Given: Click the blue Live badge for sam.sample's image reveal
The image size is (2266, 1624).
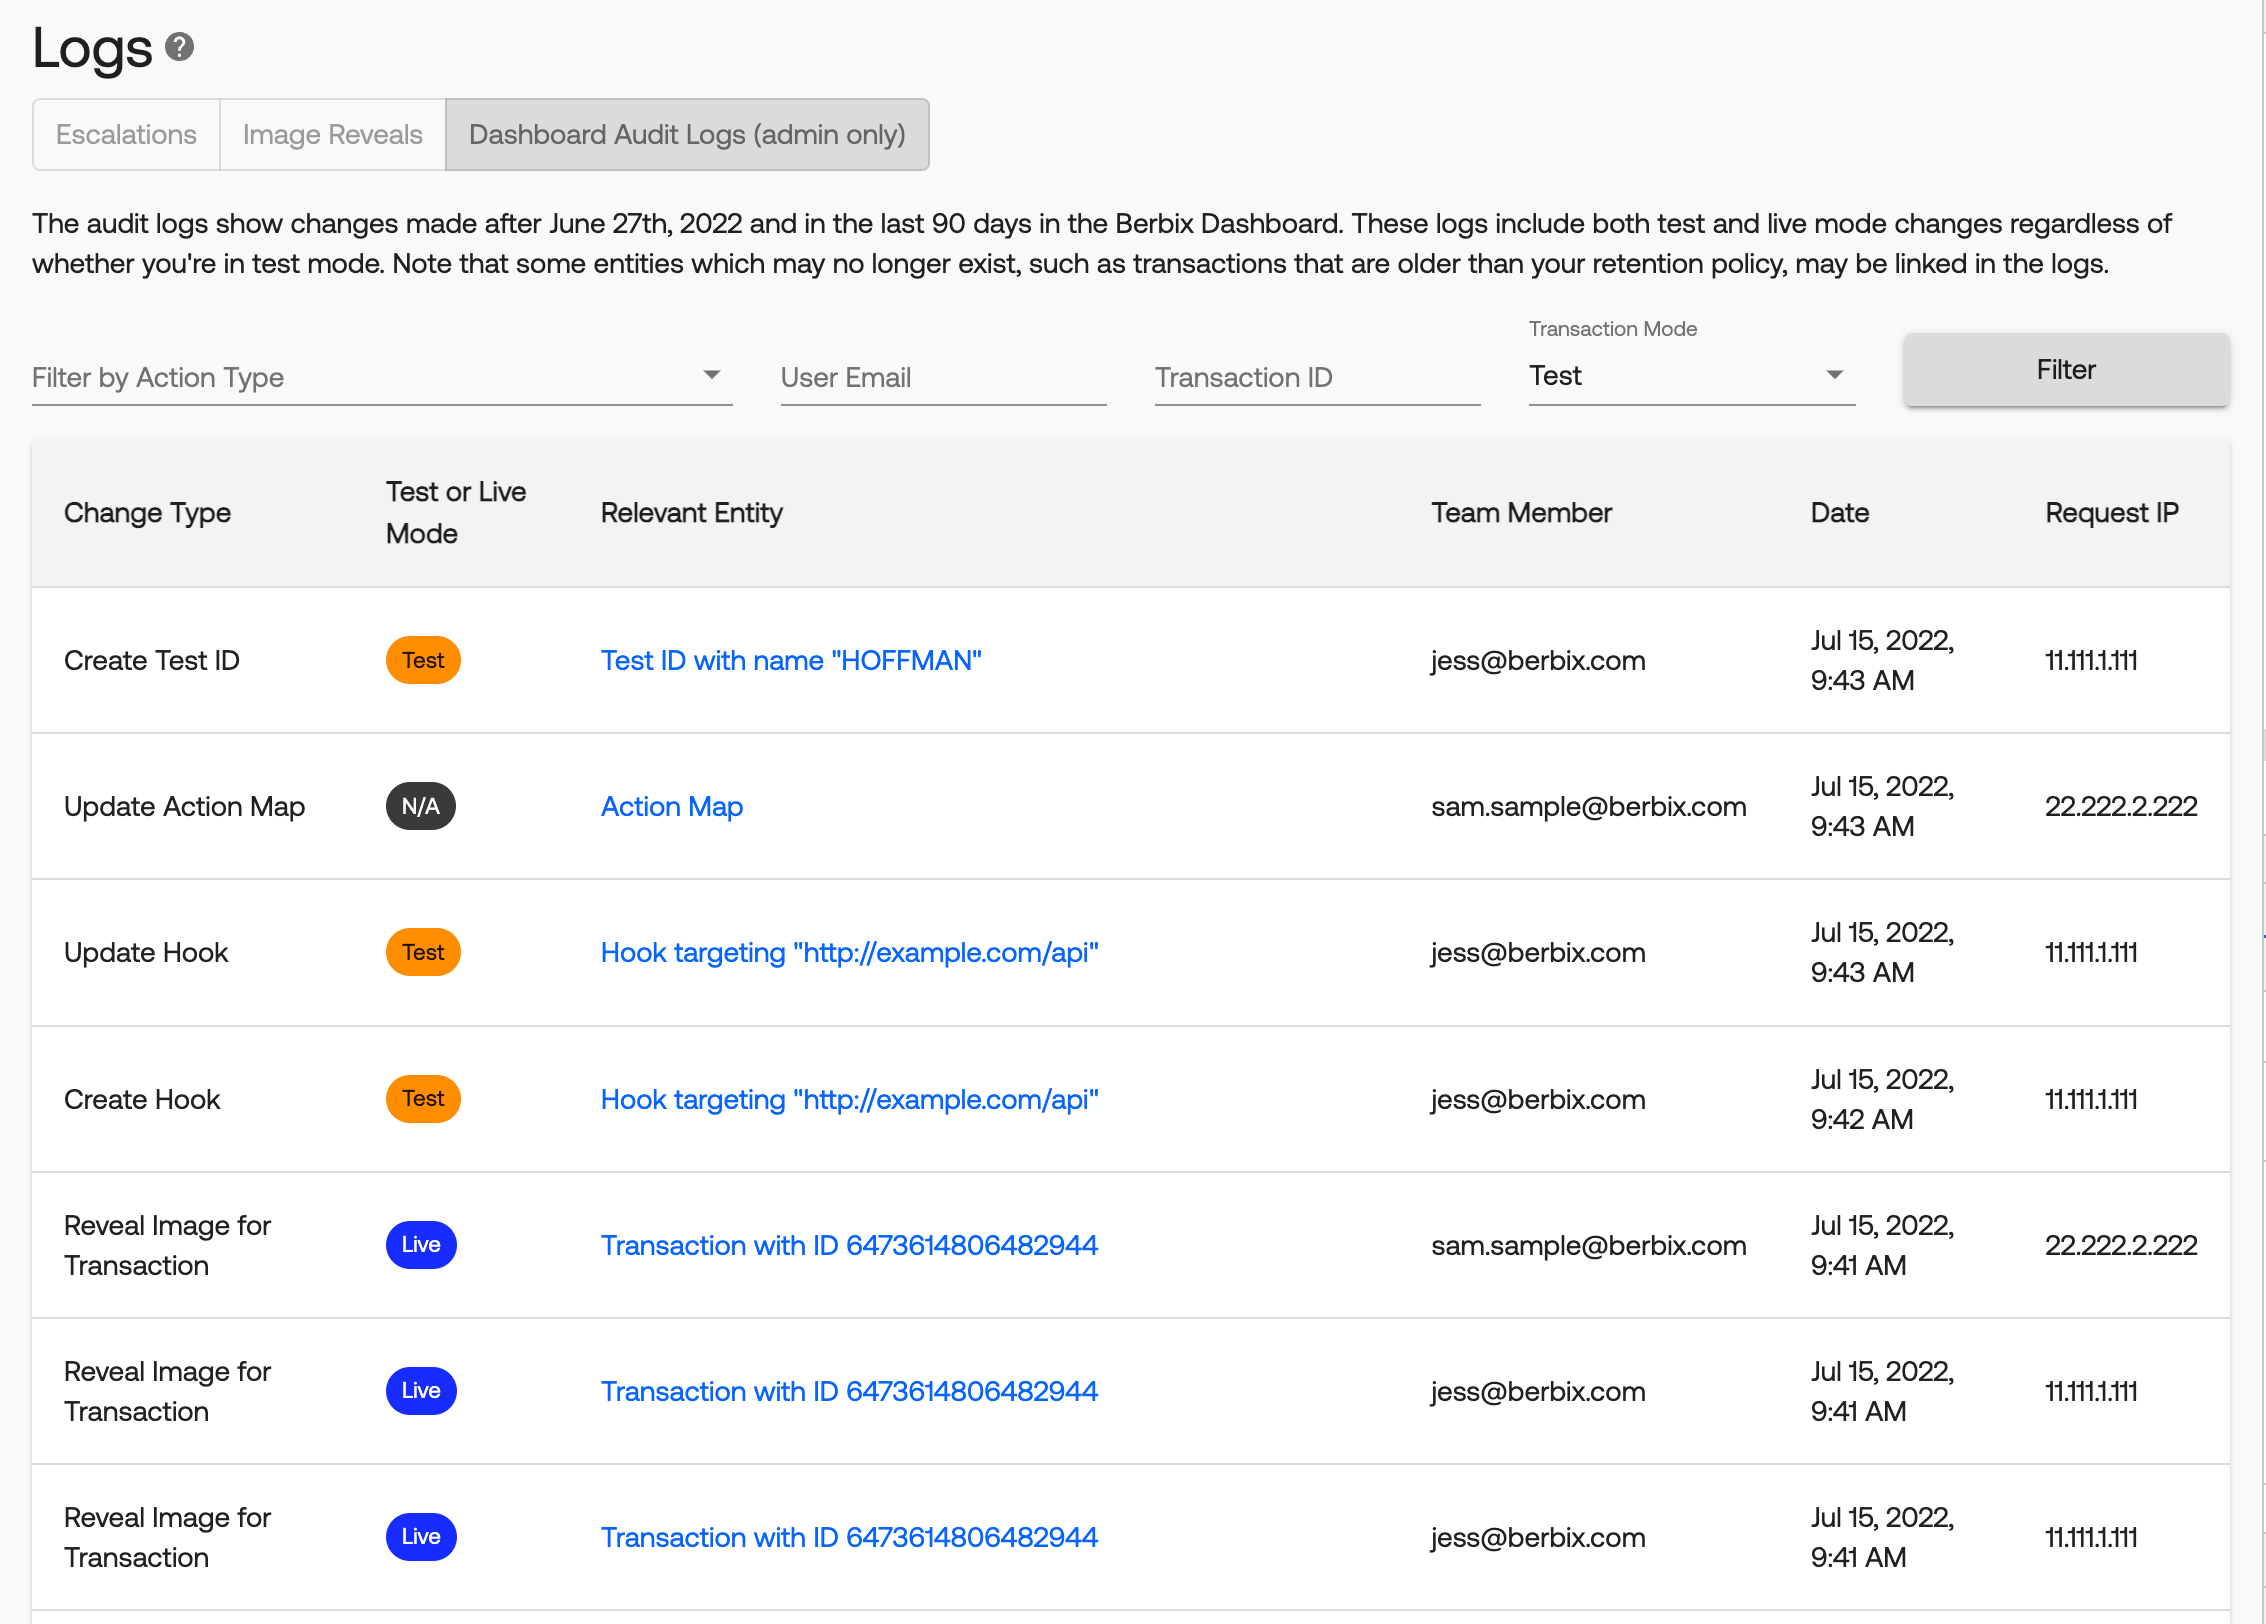Looking at the screenshot, I should [421, 1245].
